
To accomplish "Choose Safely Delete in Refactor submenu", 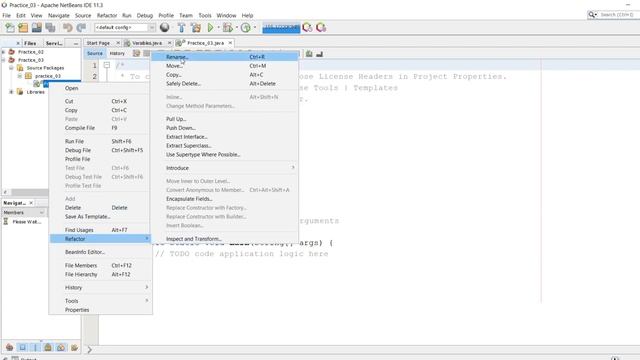I will [x=225, y=84].
